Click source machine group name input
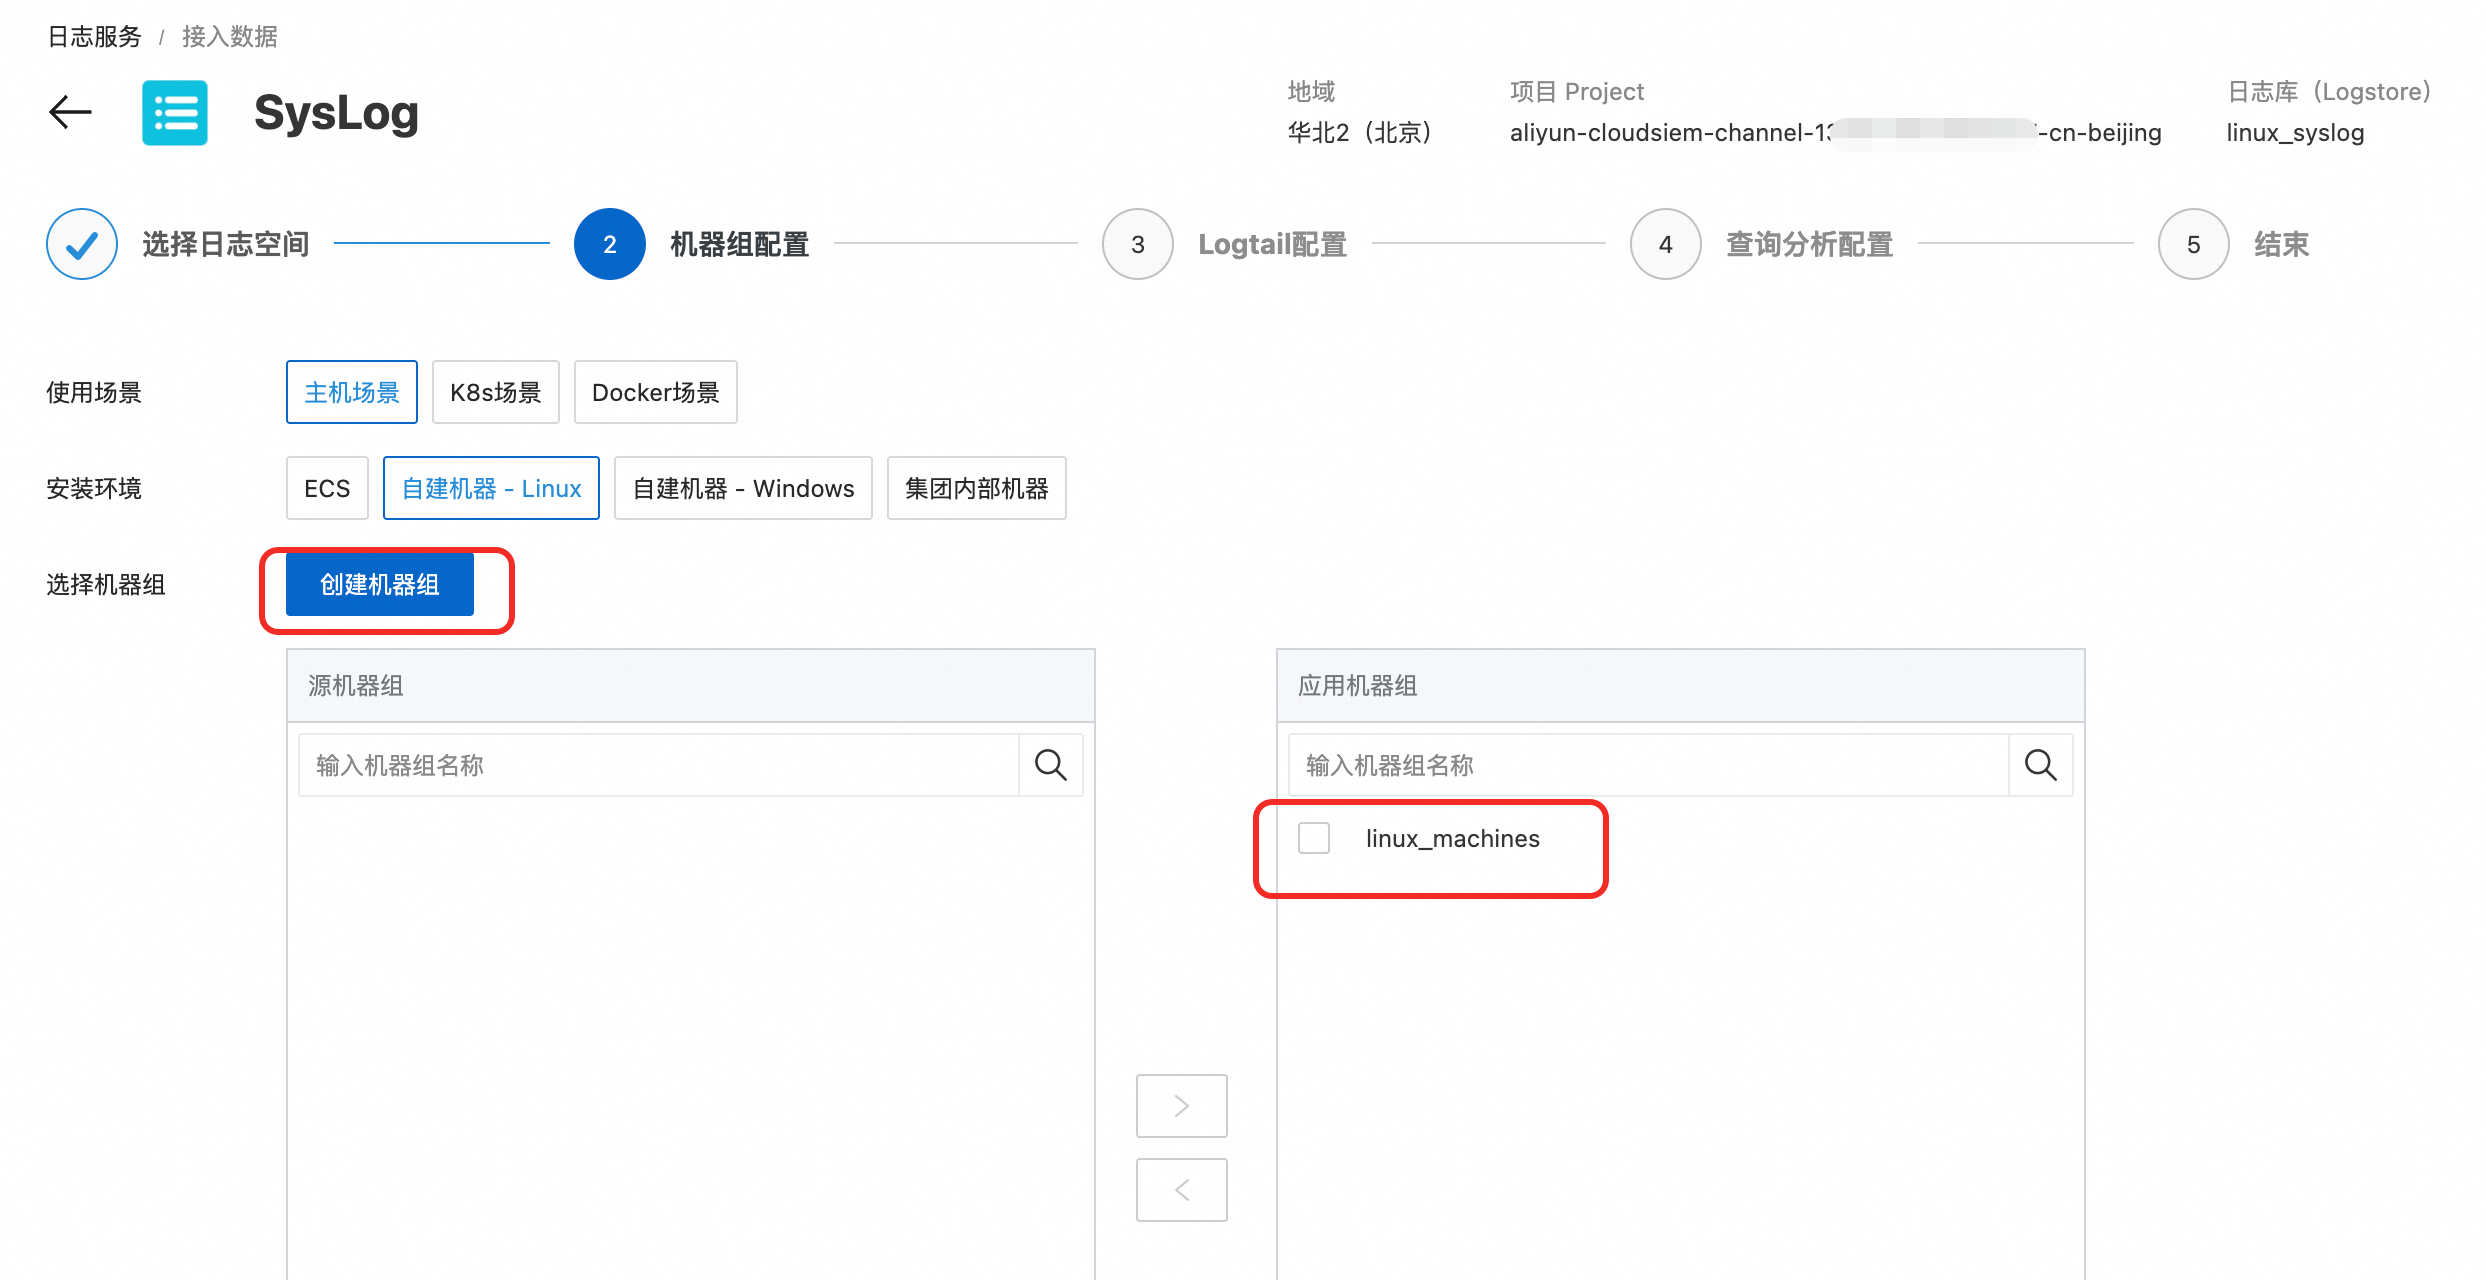The image size is (2486, 1280). (659, 765)
